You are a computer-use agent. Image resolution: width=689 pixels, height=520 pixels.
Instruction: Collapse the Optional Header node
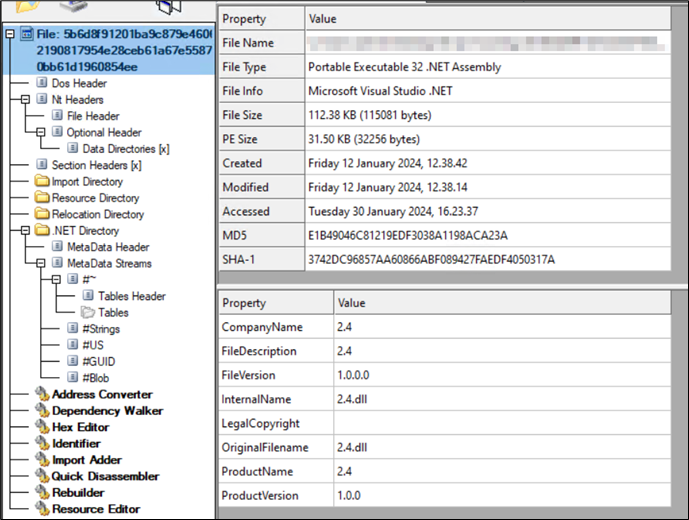41,132
